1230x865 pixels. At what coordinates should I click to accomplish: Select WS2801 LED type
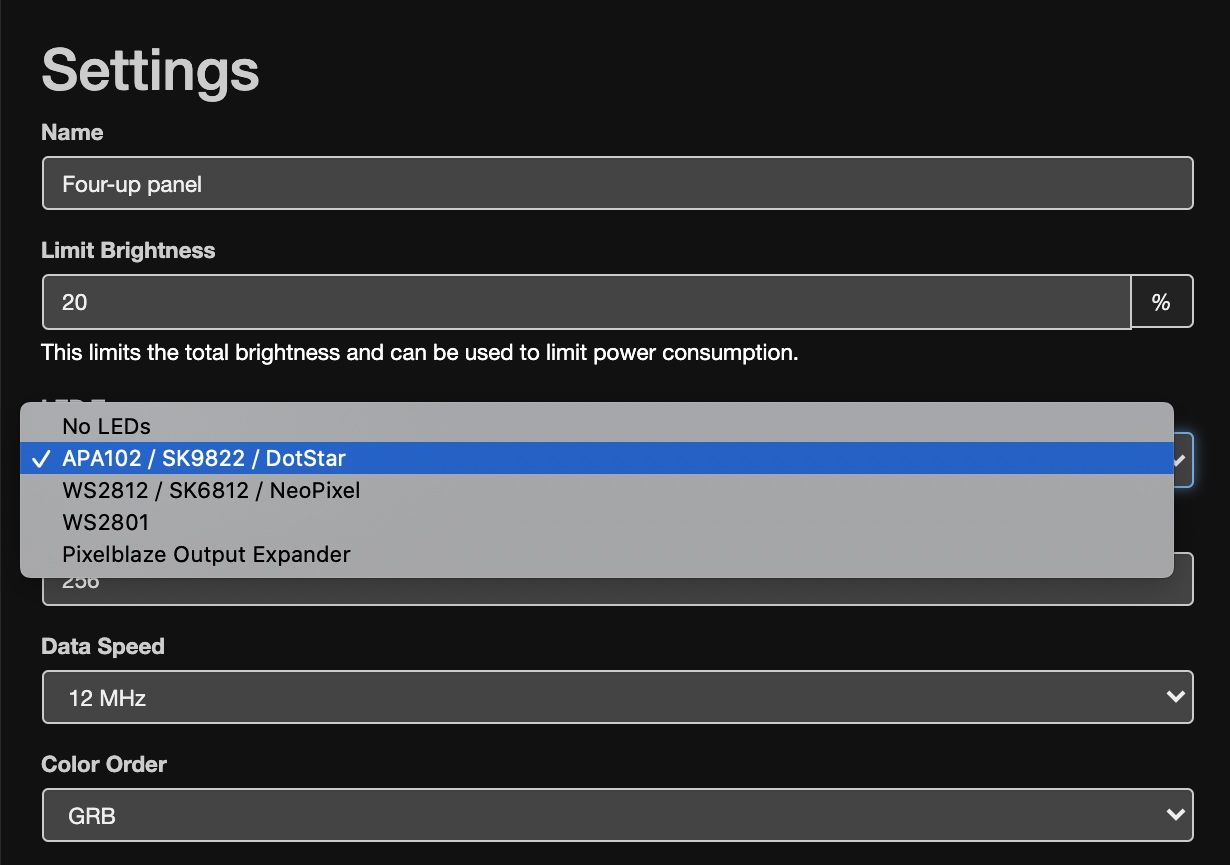105,522
